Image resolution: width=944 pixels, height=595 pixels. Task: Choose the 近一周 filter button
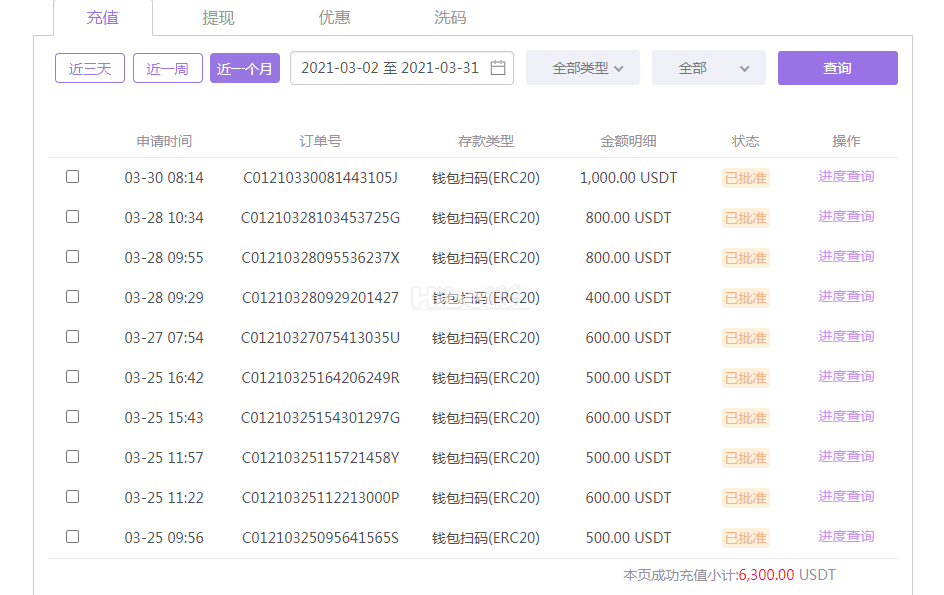pyautogui.click(x=168, y=68)
